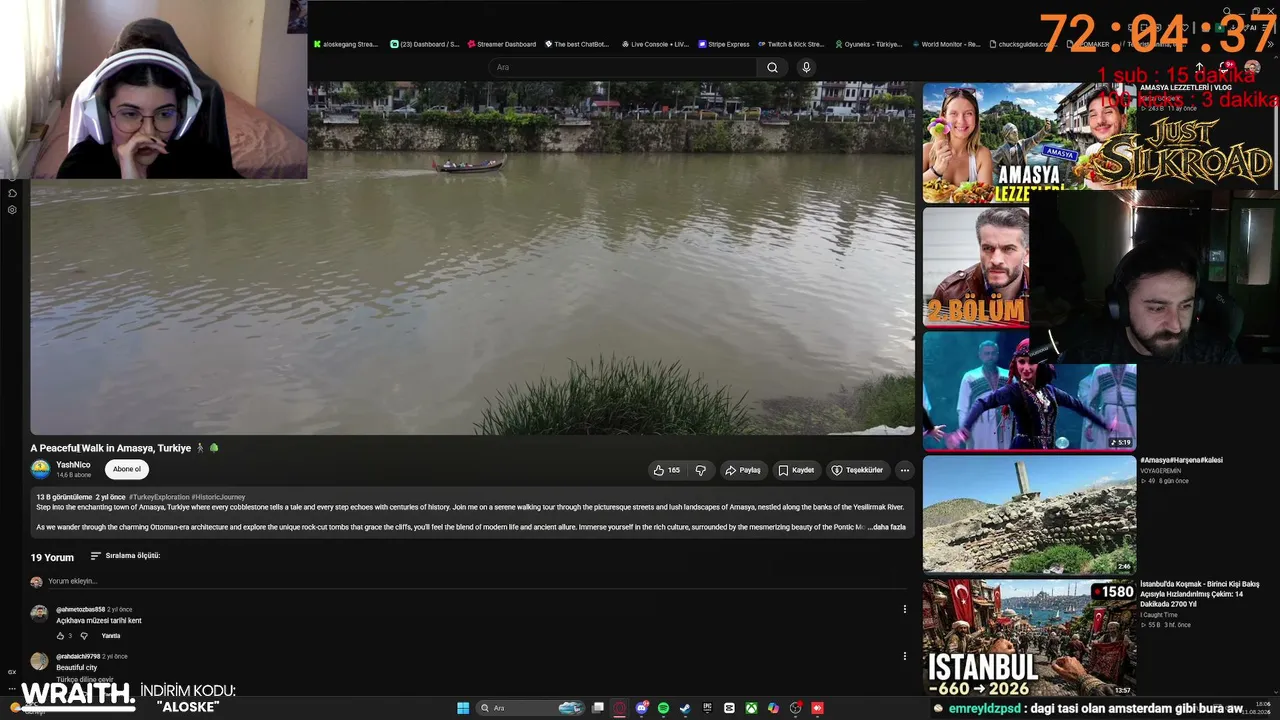Dislike the comment "Açıkhava müzesi tarihi kent"
Image resolution: width=1280 pixels, height=720 pixels.
[84, 636]
